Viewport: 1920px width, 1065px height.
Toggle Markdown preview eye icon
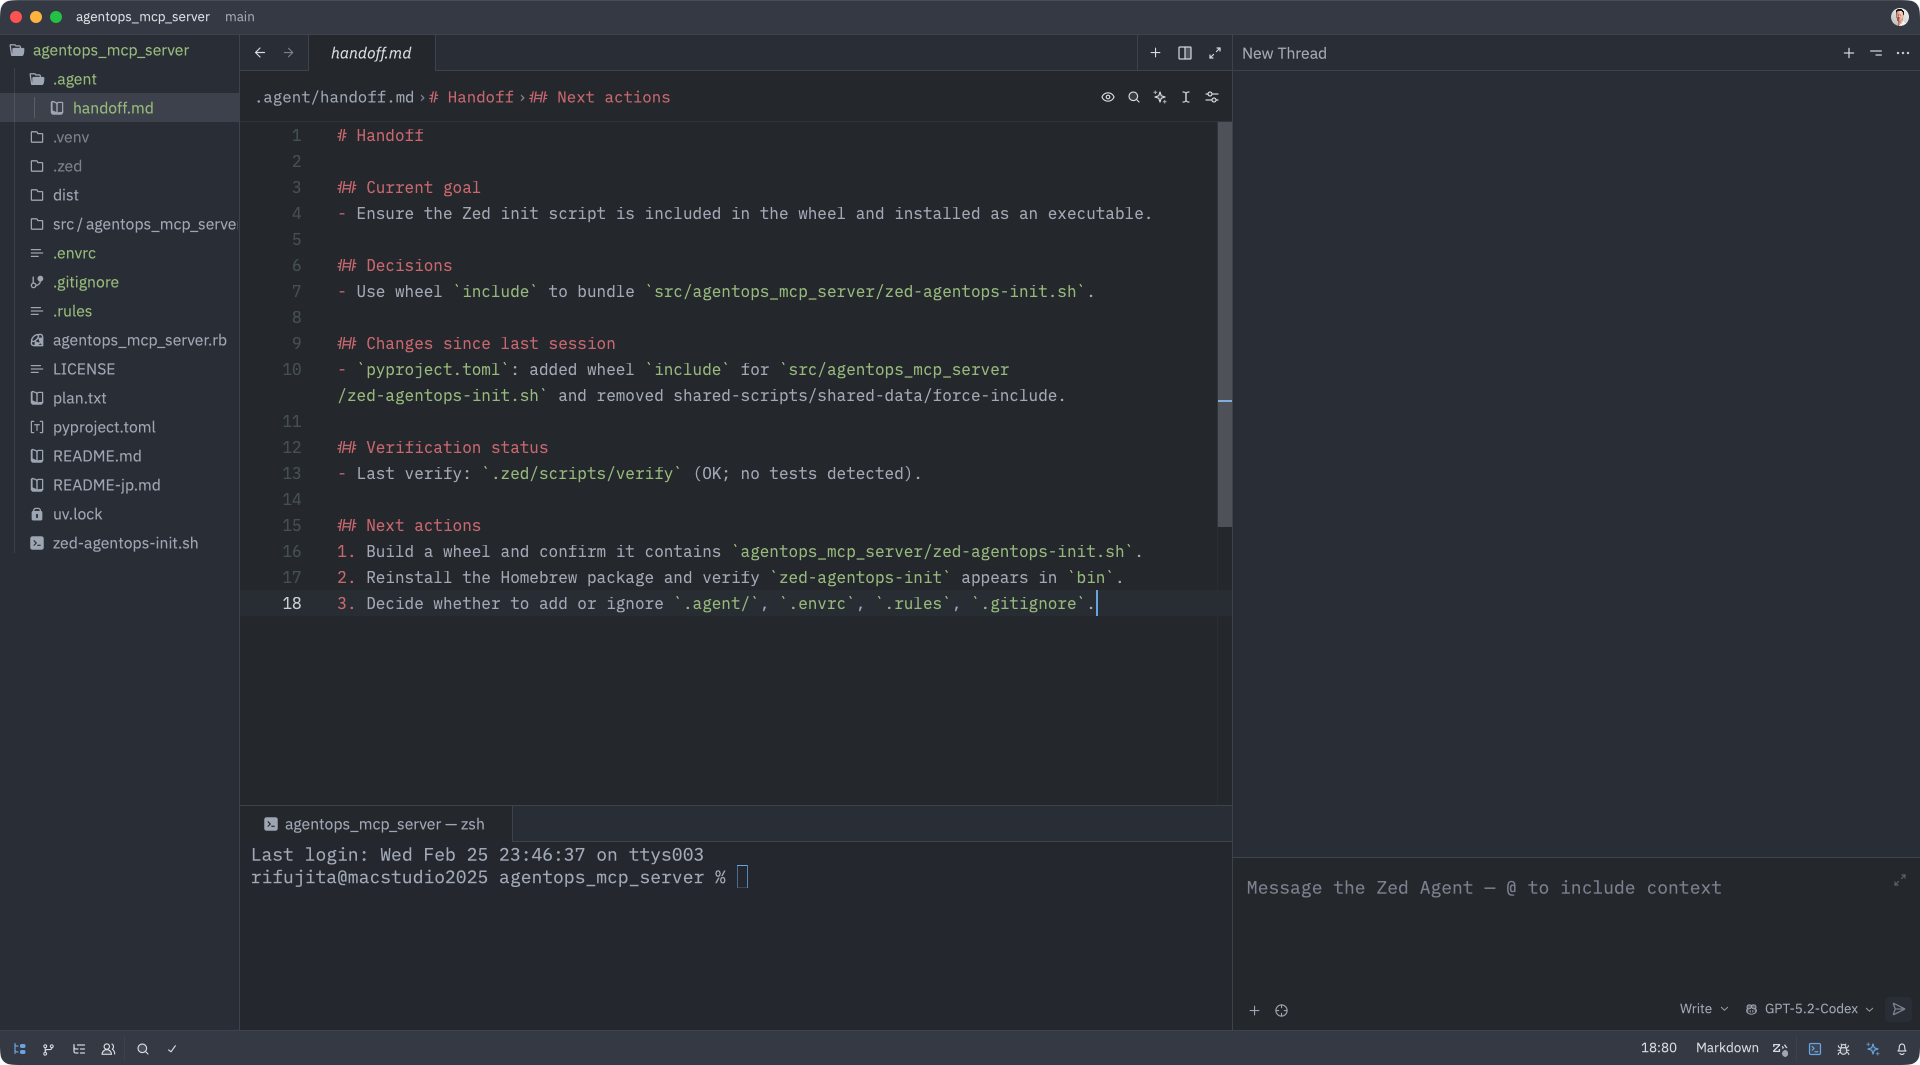[x=1107, y=97]
